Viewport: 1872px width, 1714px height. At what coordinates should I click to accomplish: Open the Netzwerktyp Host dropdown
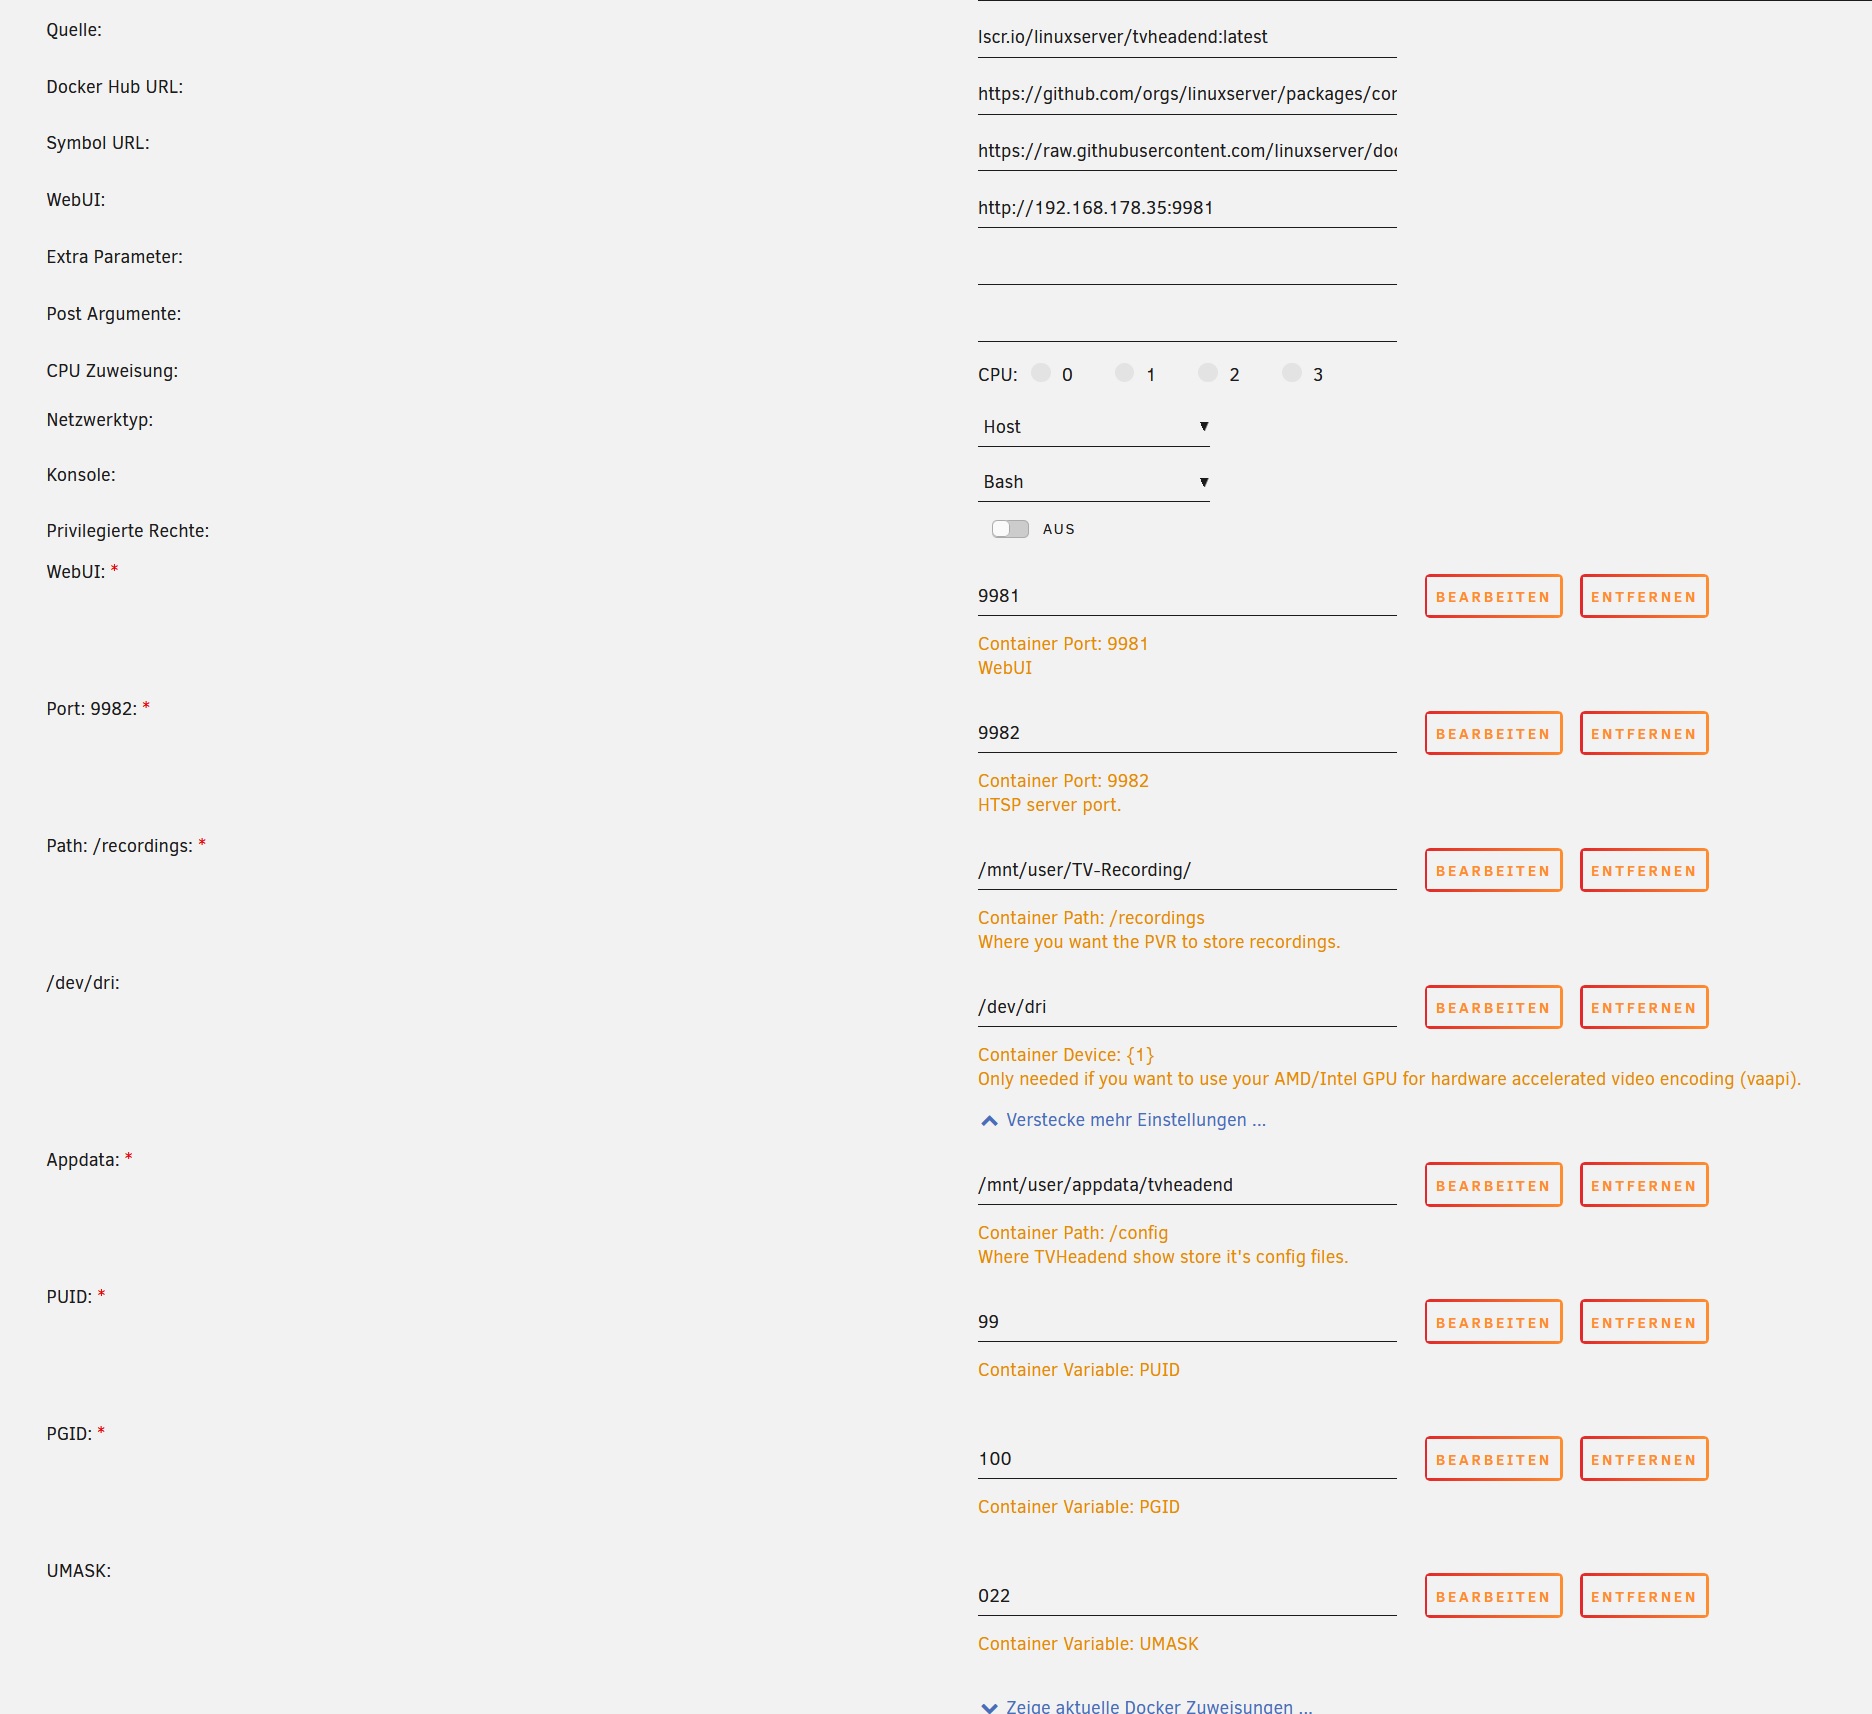1094,427
